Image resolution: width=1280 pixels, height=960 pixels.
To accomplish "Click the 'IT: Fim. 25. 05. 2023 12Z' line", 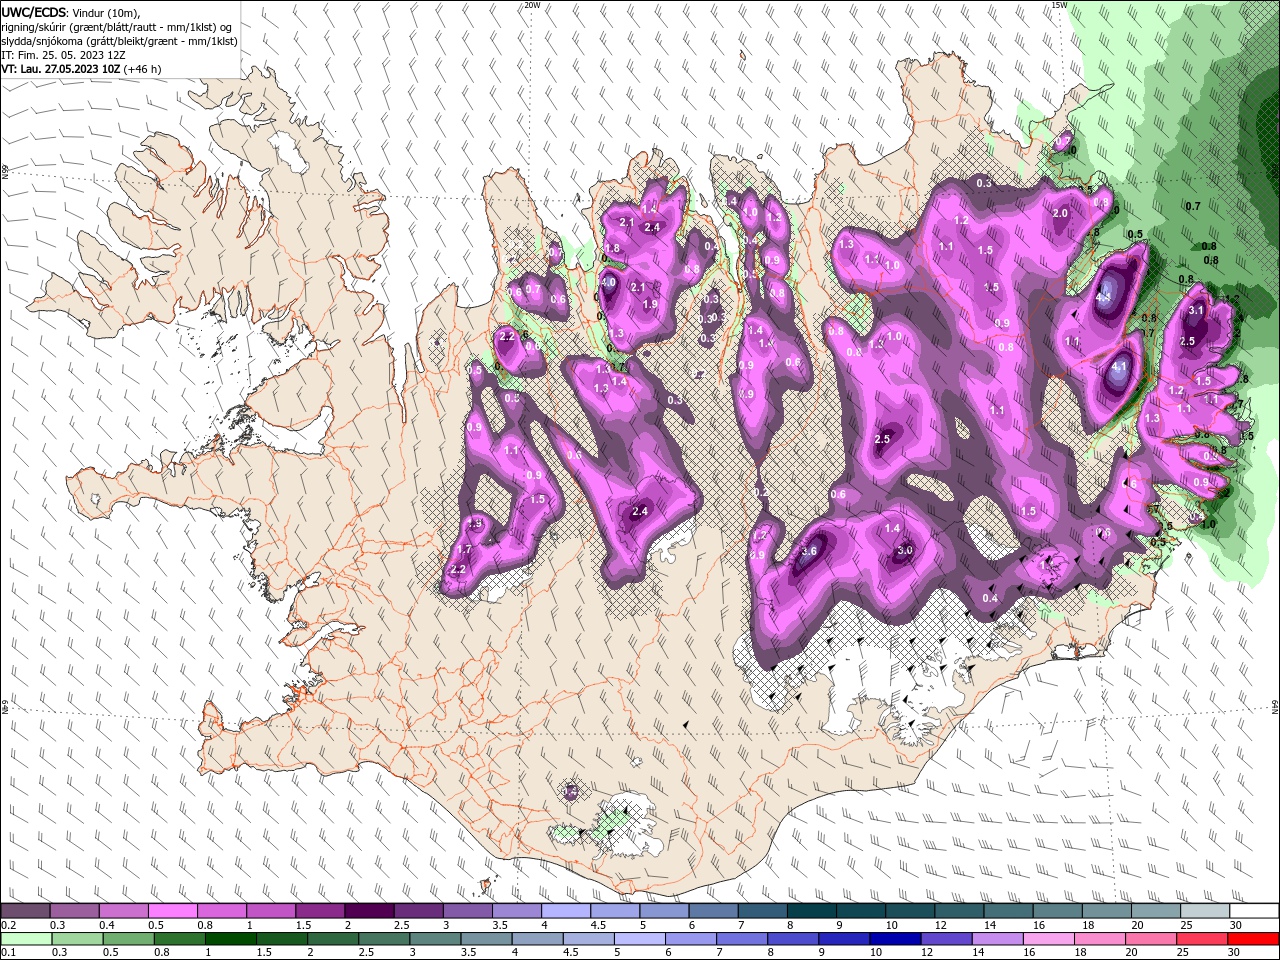I will [x=63, y=55].
